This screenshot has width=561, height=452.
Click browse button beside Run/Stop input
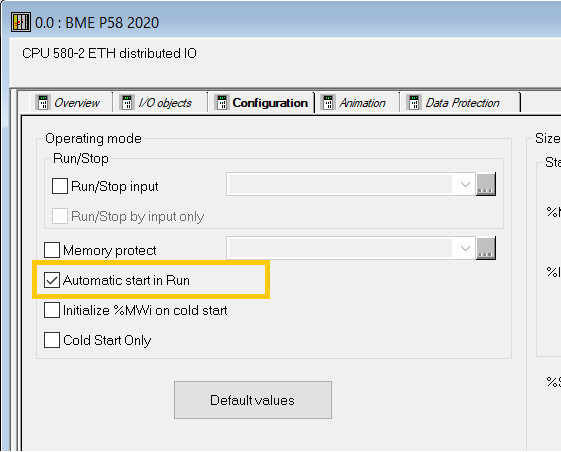coord(486,184)
